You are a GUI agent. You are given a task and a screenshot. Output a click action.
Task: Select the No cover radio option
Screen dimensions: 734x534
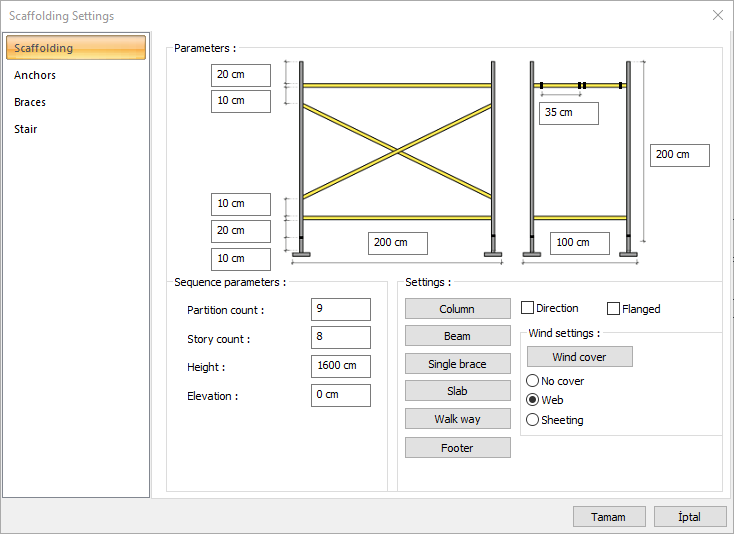(x=533, y=381)
